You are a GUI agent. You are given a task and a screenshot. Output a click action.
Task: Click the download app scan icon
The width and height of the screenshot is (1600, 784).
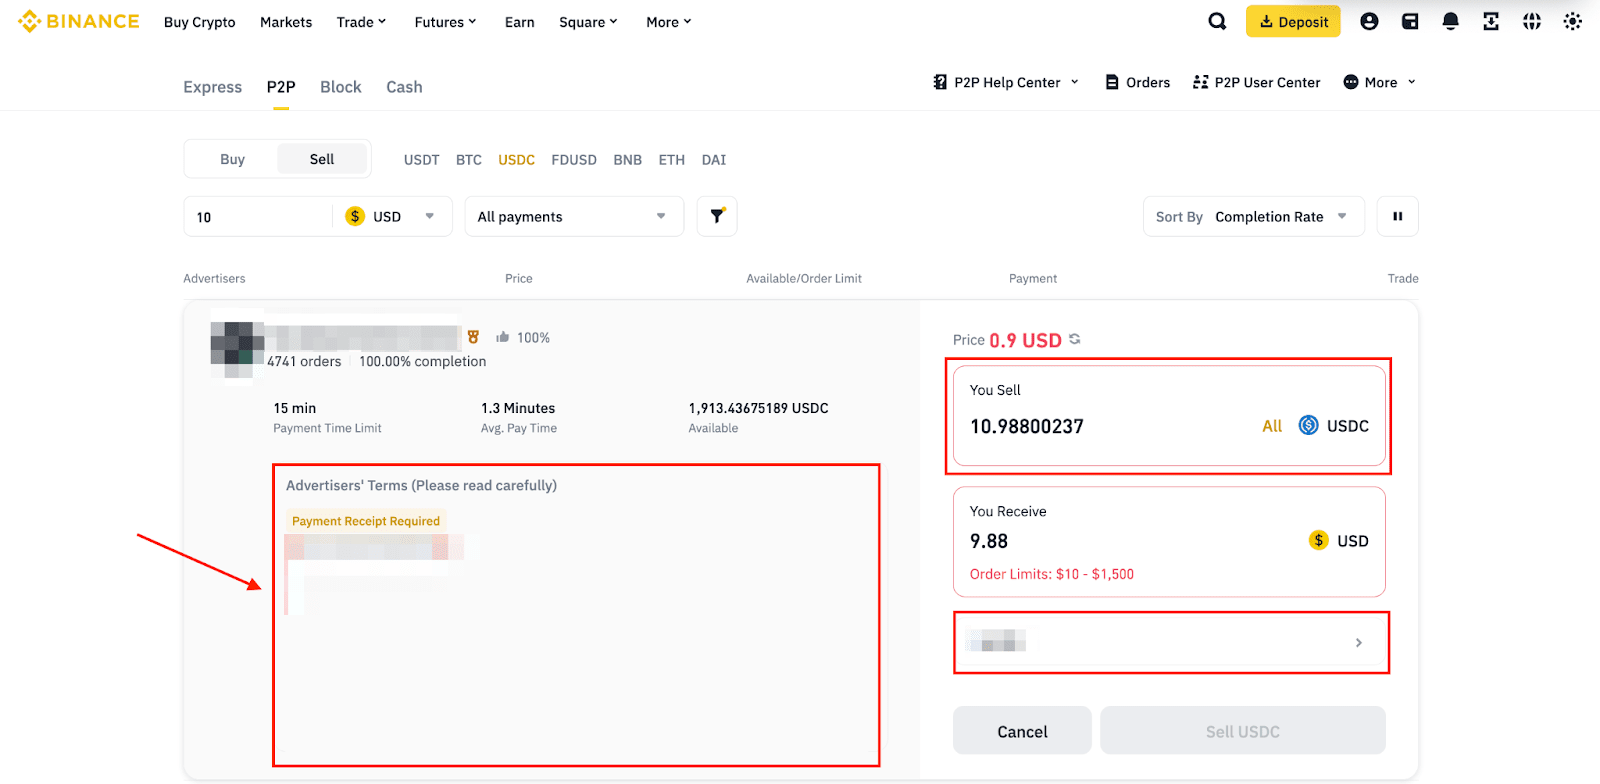pos(1491,21)
